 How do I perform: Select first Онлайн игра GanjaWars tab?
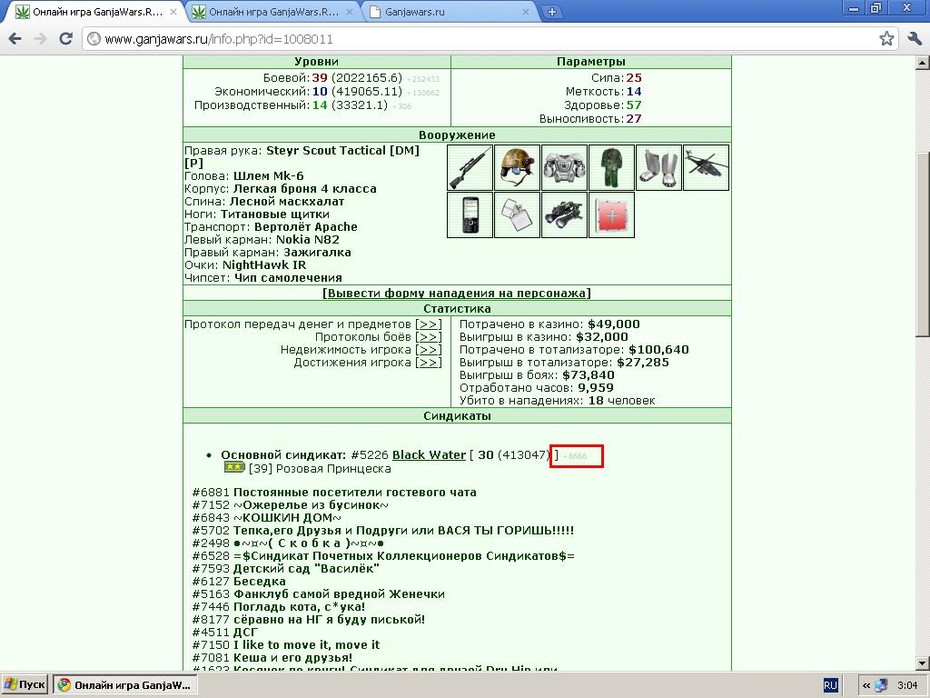click(x=95, y=12)
